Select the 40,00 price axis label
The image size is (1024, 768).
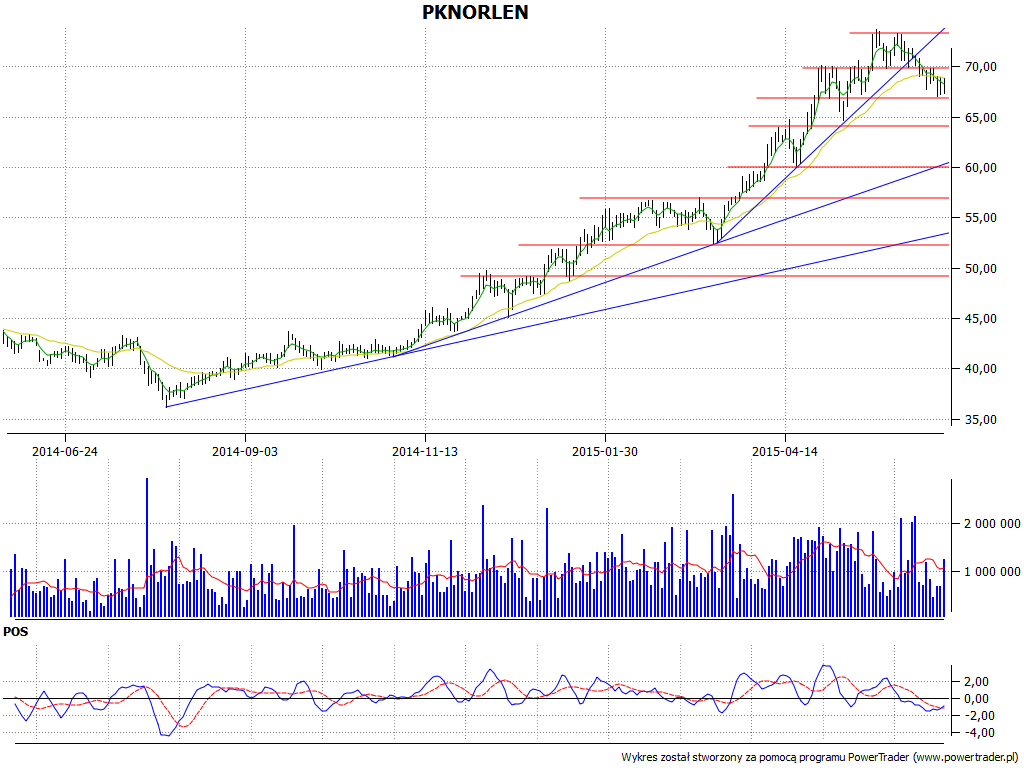coord(980,369)
